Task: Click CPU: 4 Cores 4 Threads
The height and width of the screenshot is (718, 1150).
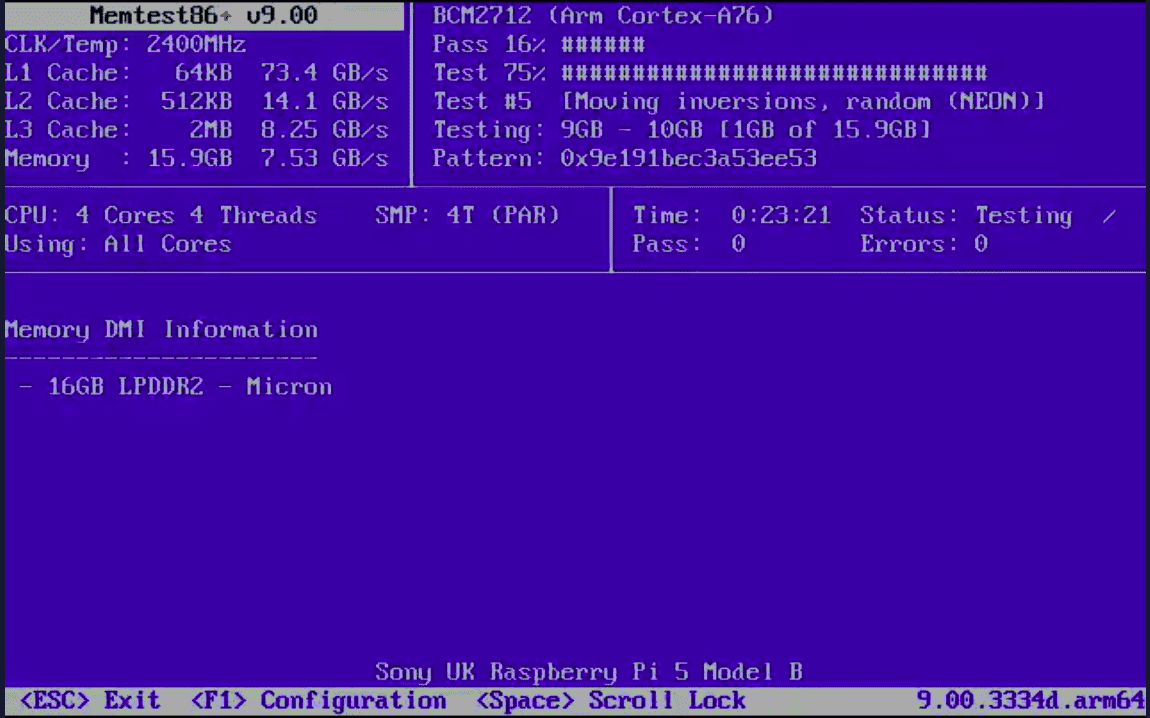Action: [x=161, y=216]
